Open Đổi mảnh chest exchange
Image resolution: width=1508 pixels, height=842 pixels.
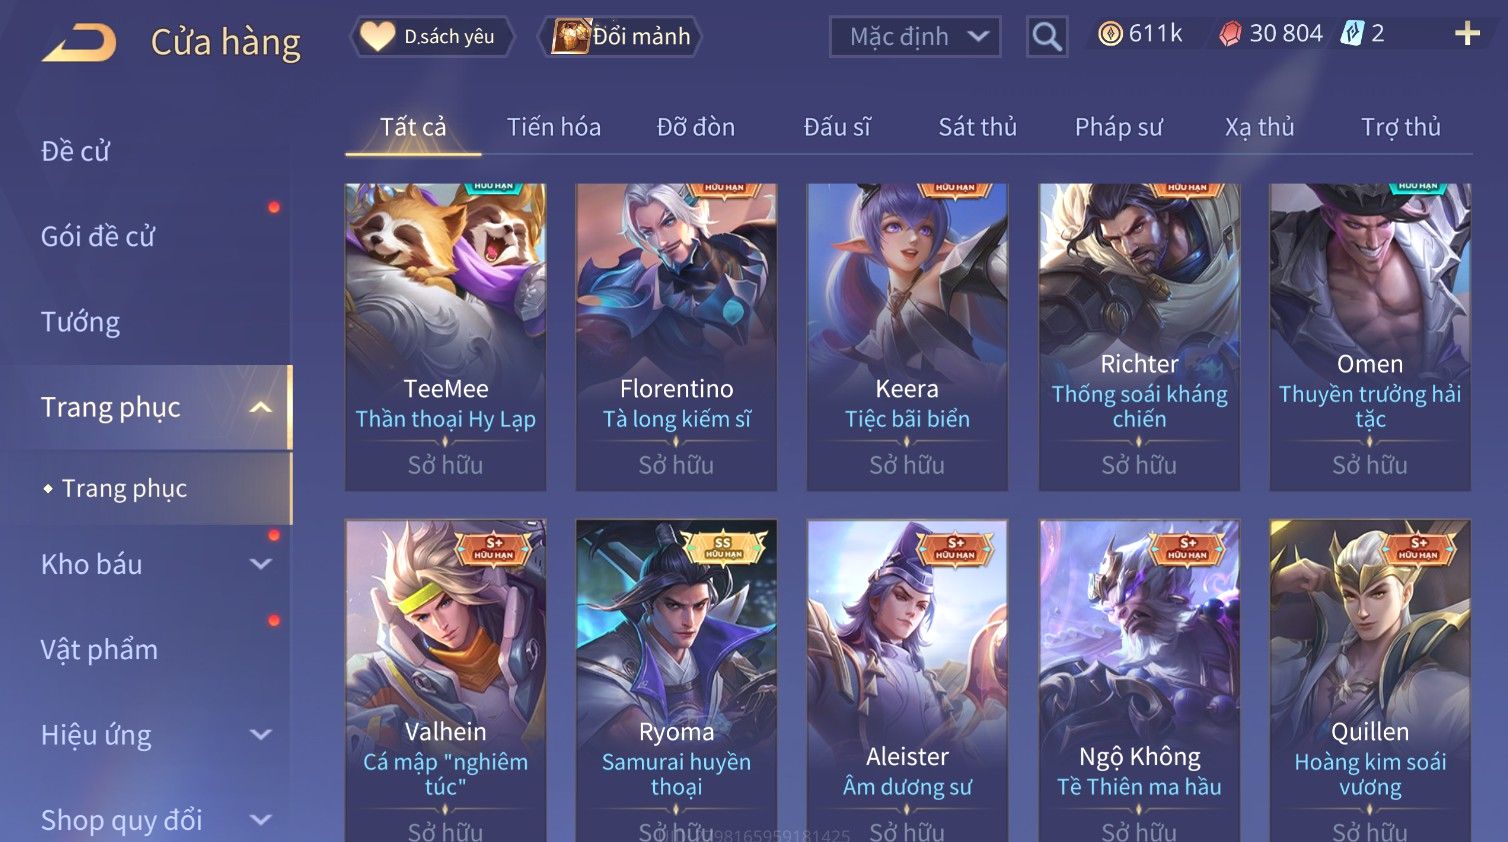(621, 37)
